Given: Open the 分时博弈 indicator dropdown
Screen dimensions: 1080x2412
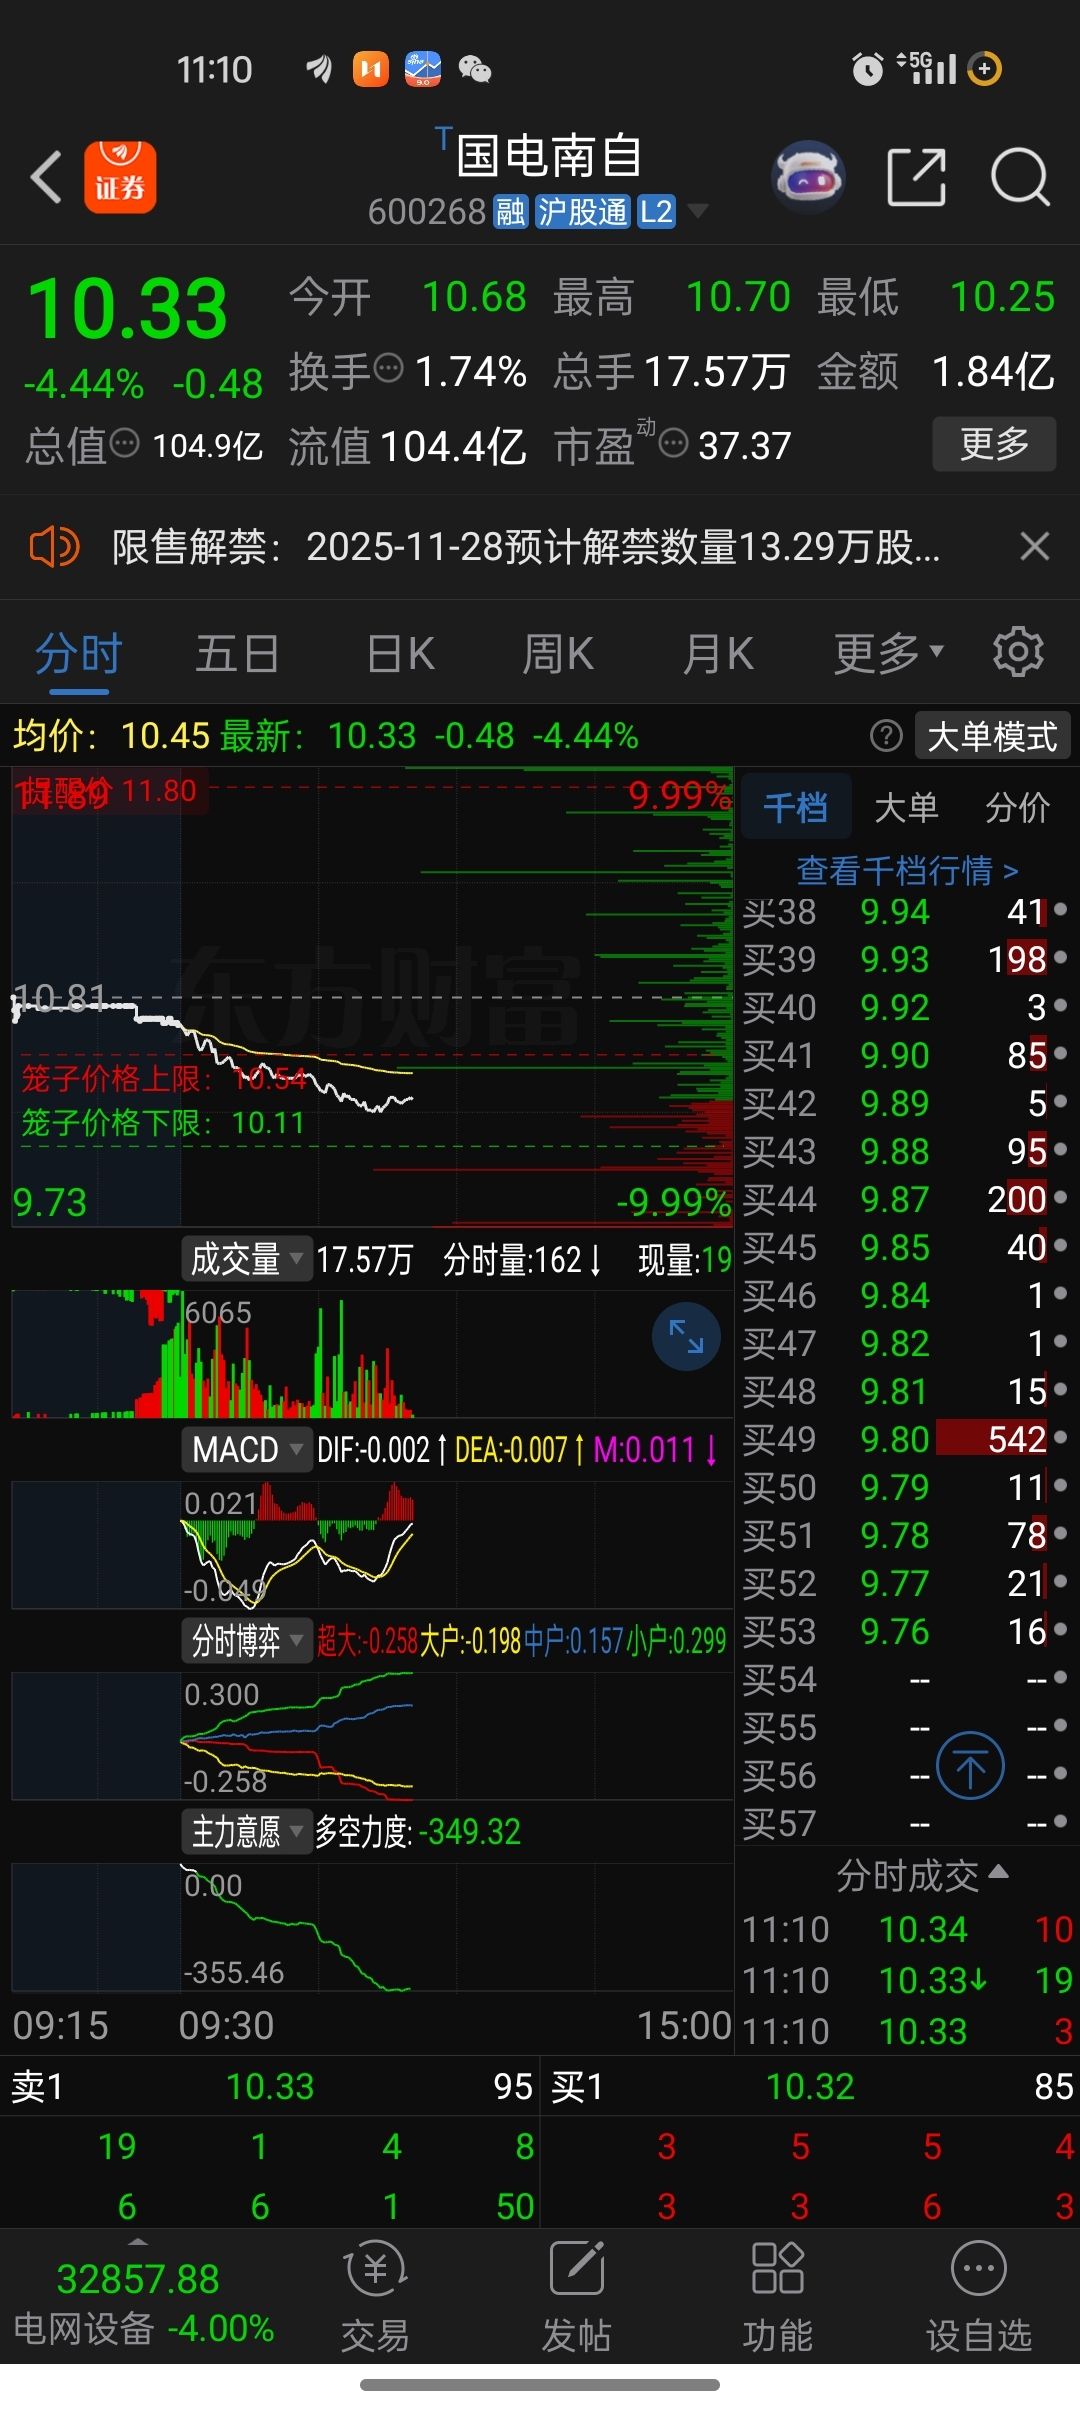Looking at the screenshot, I should pyautogui.click(x=247, y=1640).
